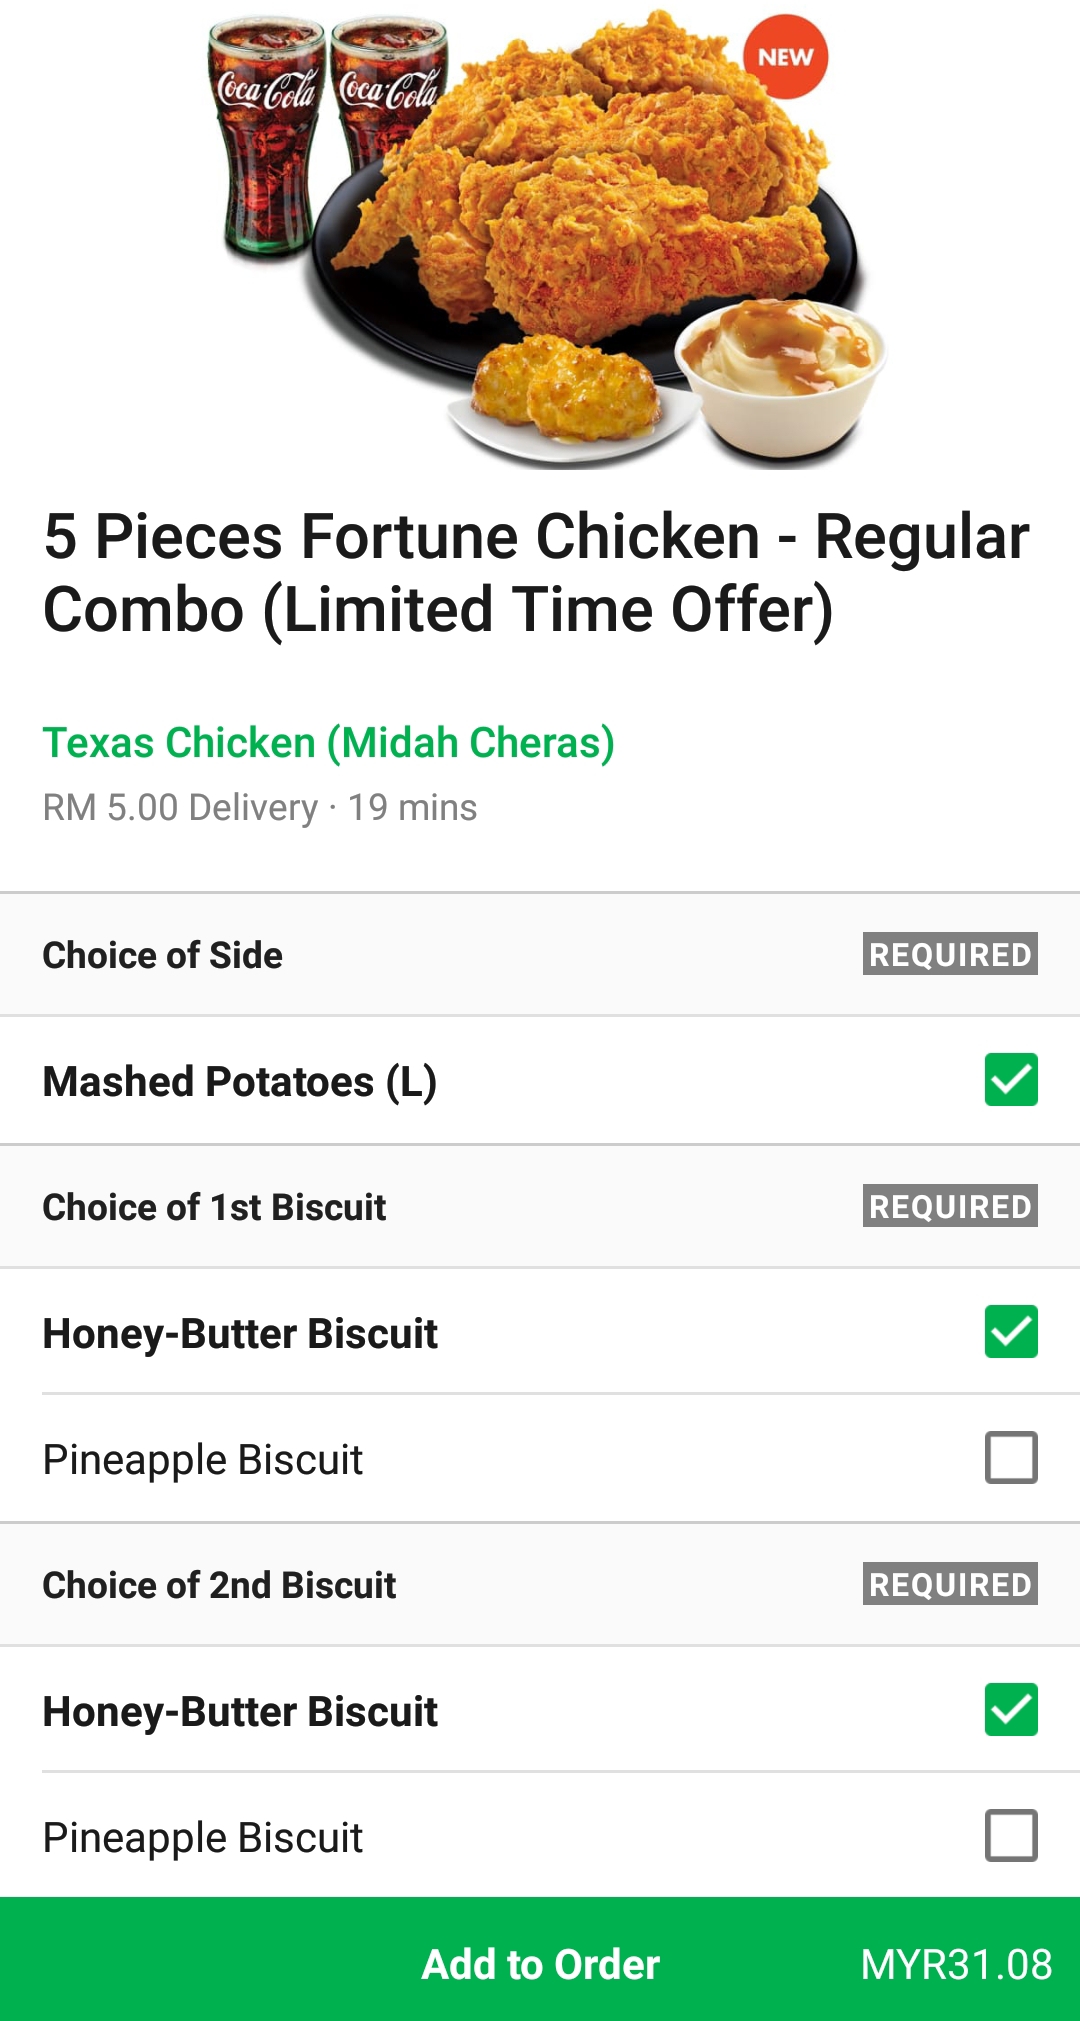This screenshot has height=2021, width=1080.
Task: Tap the MYR31.08 total price
Action: pyautogui.click(x=955, y=1964)
